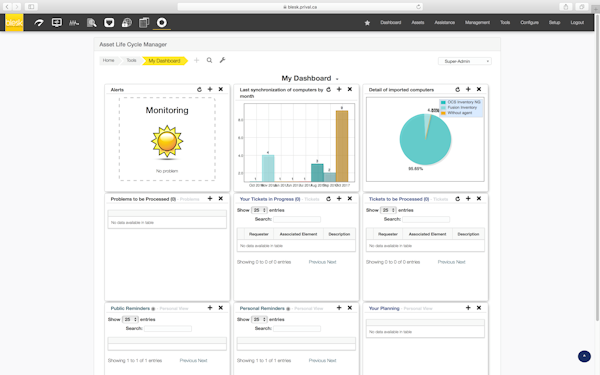
Task: Refresh the Your Tickets in Progress widget
Action: click(328, 199)
